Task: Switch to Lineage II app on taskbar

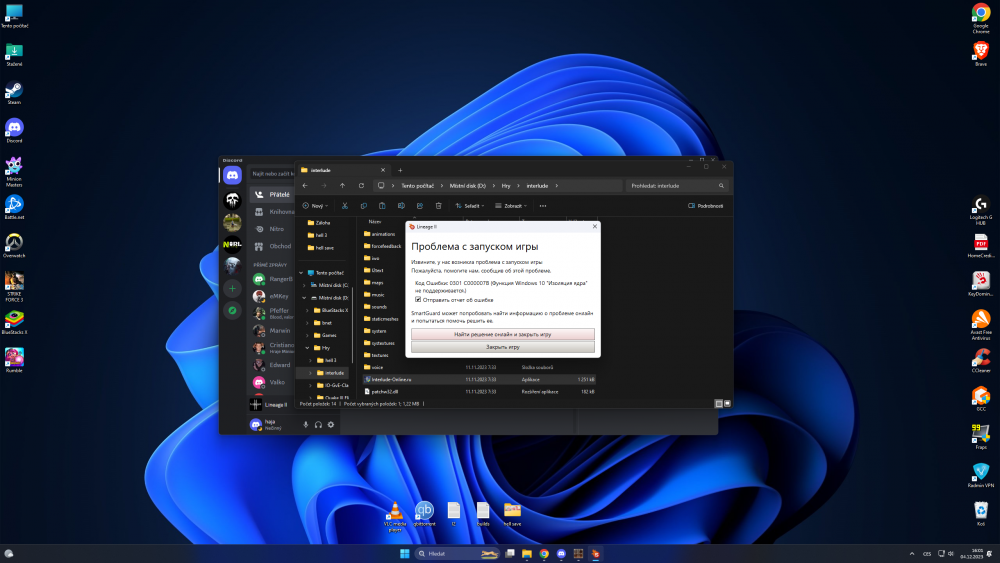Action: [595, 553]
